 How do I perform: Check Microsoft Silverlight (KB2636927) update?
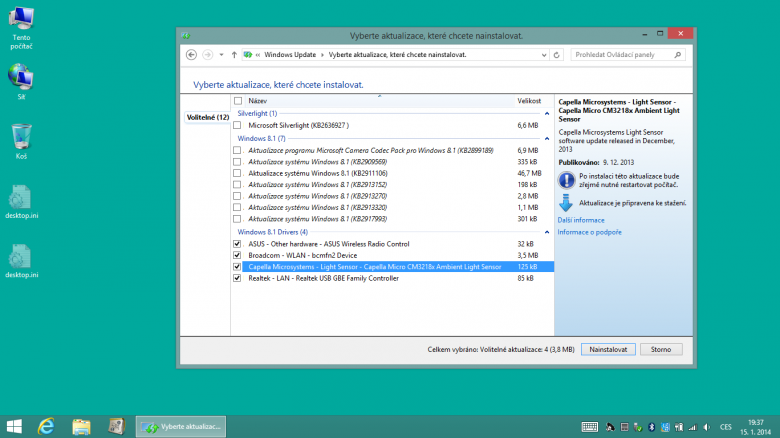click(x=237, y=125)
